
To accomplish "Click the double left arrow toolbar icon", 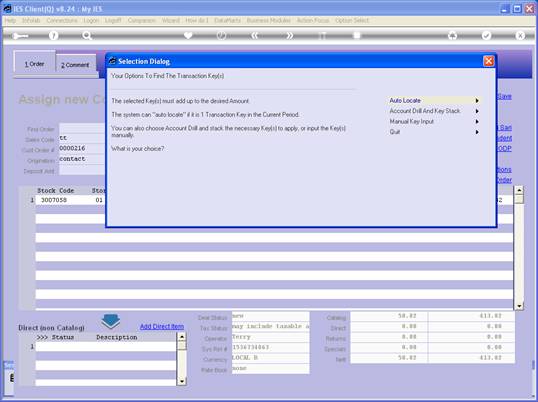I will [255, 35].
